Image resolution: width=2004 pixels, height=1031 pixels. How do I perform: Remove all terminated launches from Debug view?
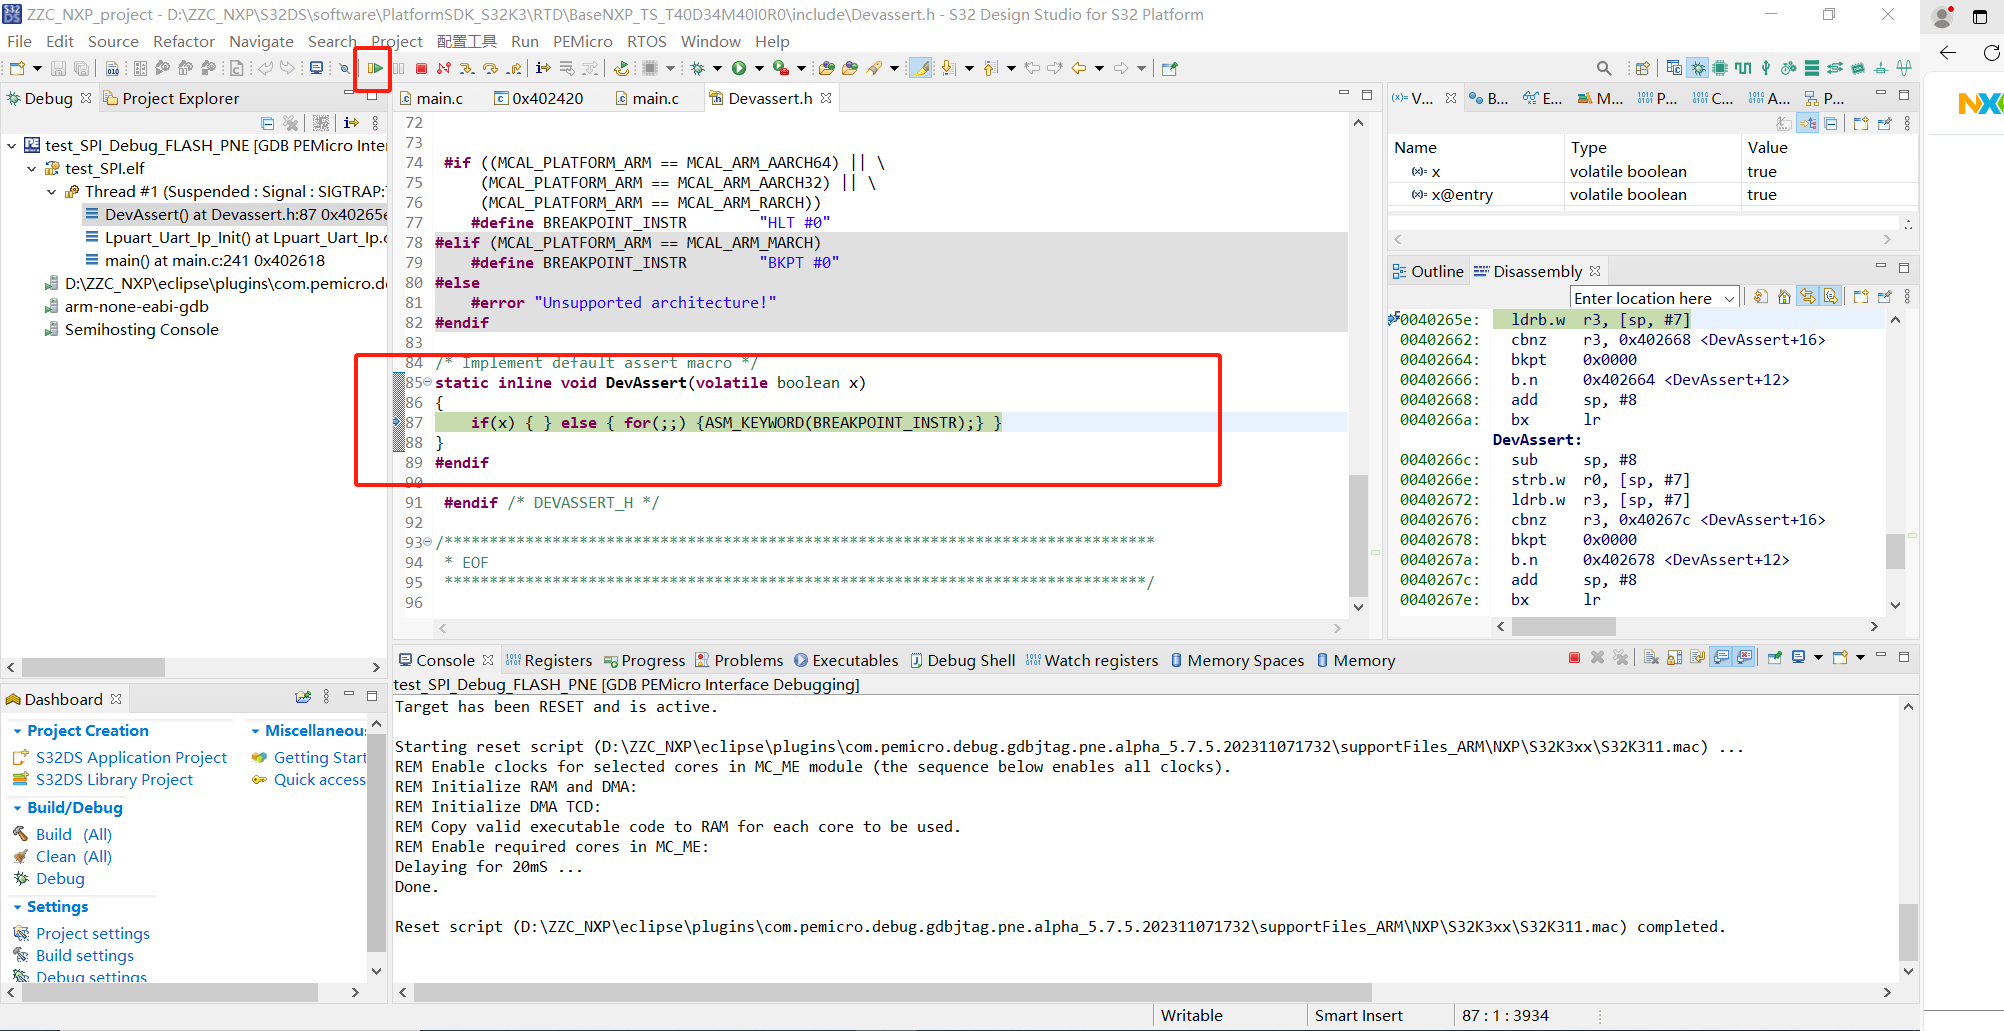[x=291, y=123]
